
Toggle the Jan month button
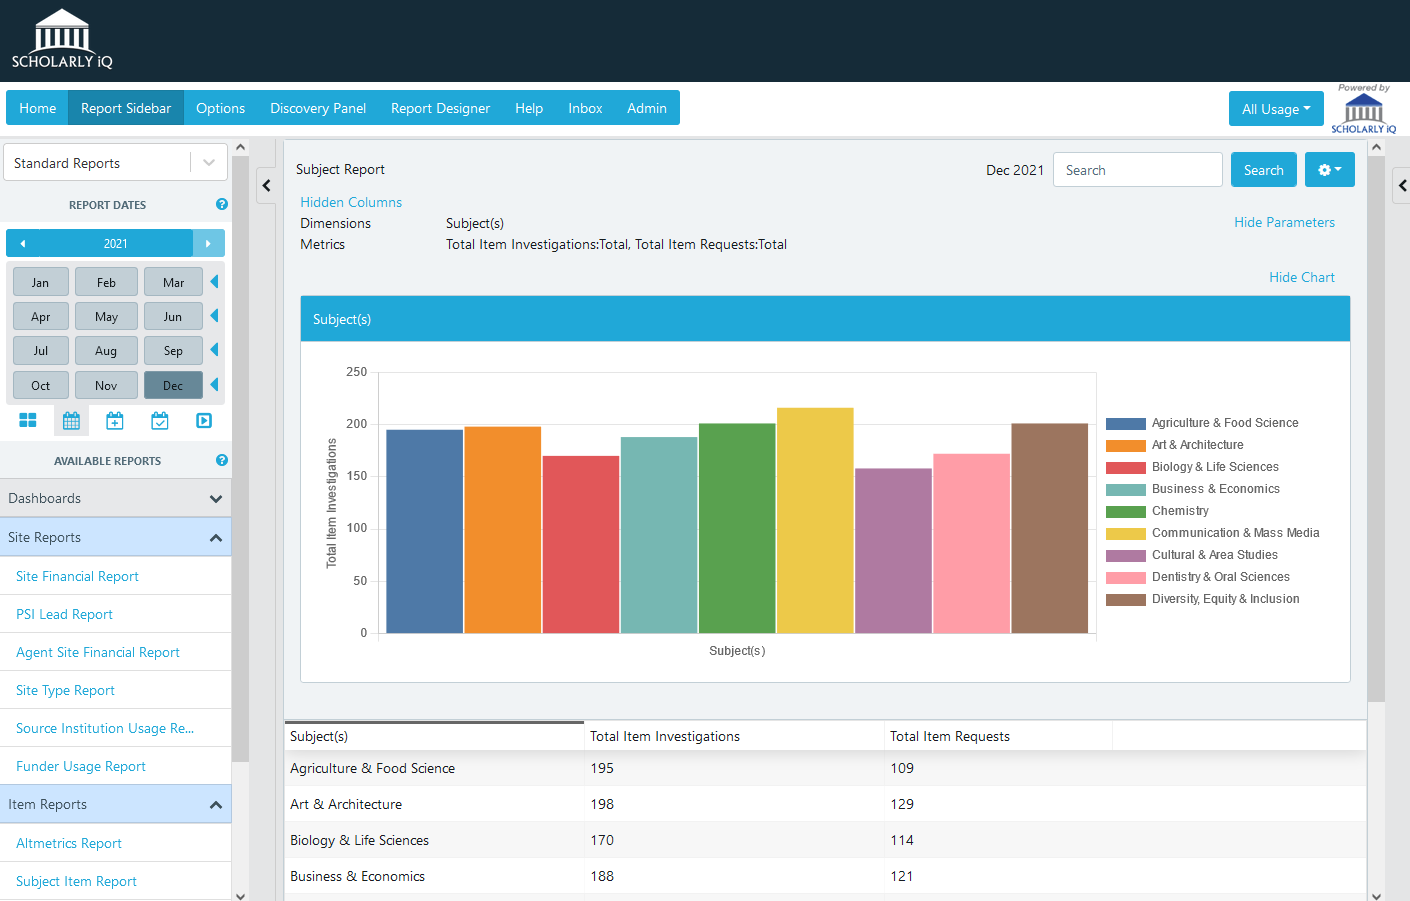40,283
